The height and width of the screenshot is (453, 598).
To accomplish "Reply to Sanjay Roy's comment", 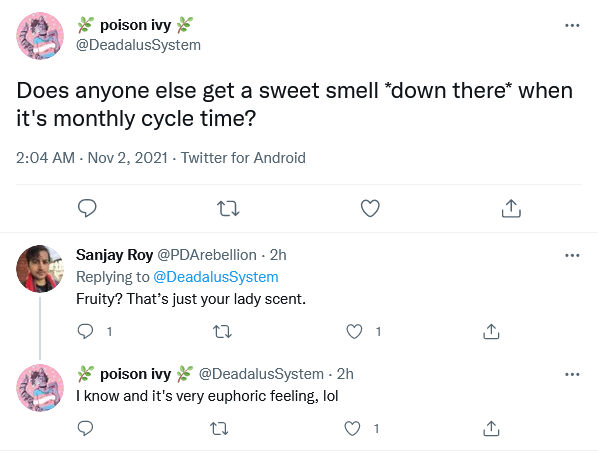I will (85, 331).
